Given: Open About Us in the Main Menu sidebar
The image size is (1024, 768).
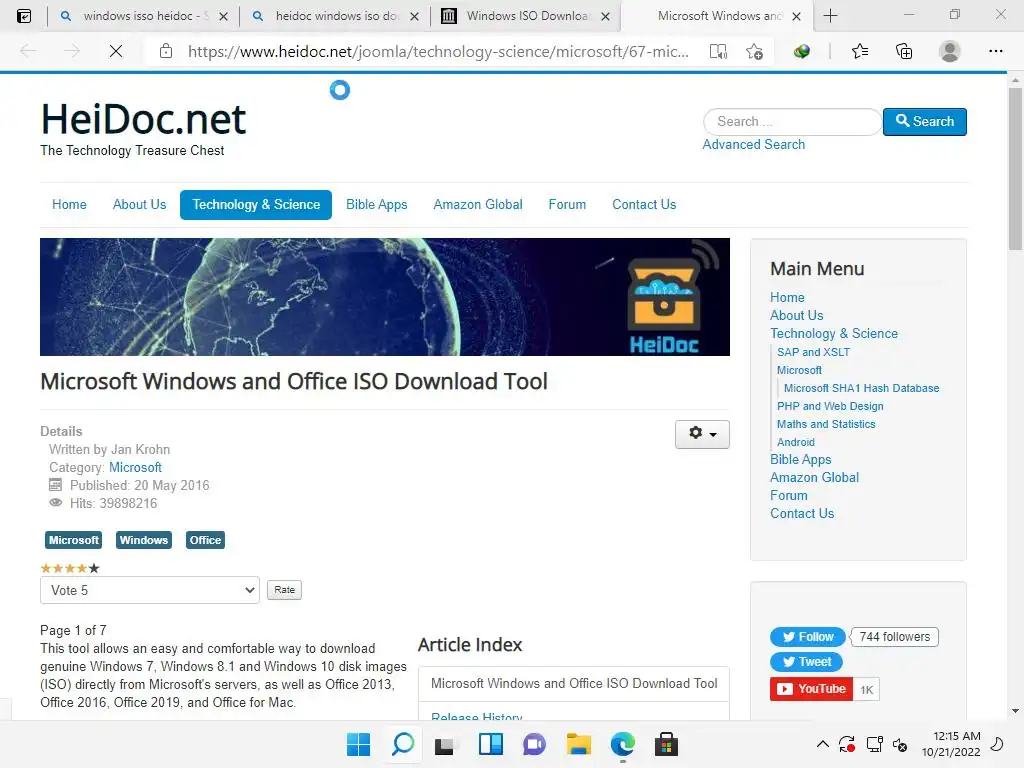Looking at the screenshot, I should [797, 315].
